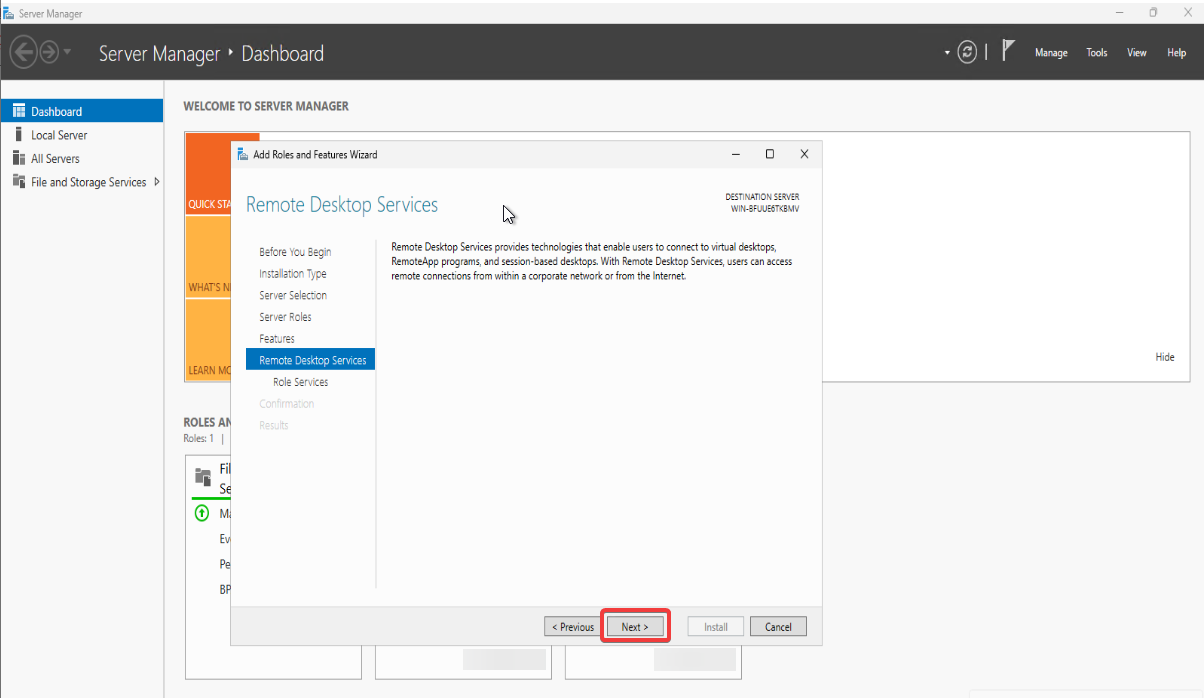
Task: Open the Notifications flag icon
Action: coord(1009,51)
